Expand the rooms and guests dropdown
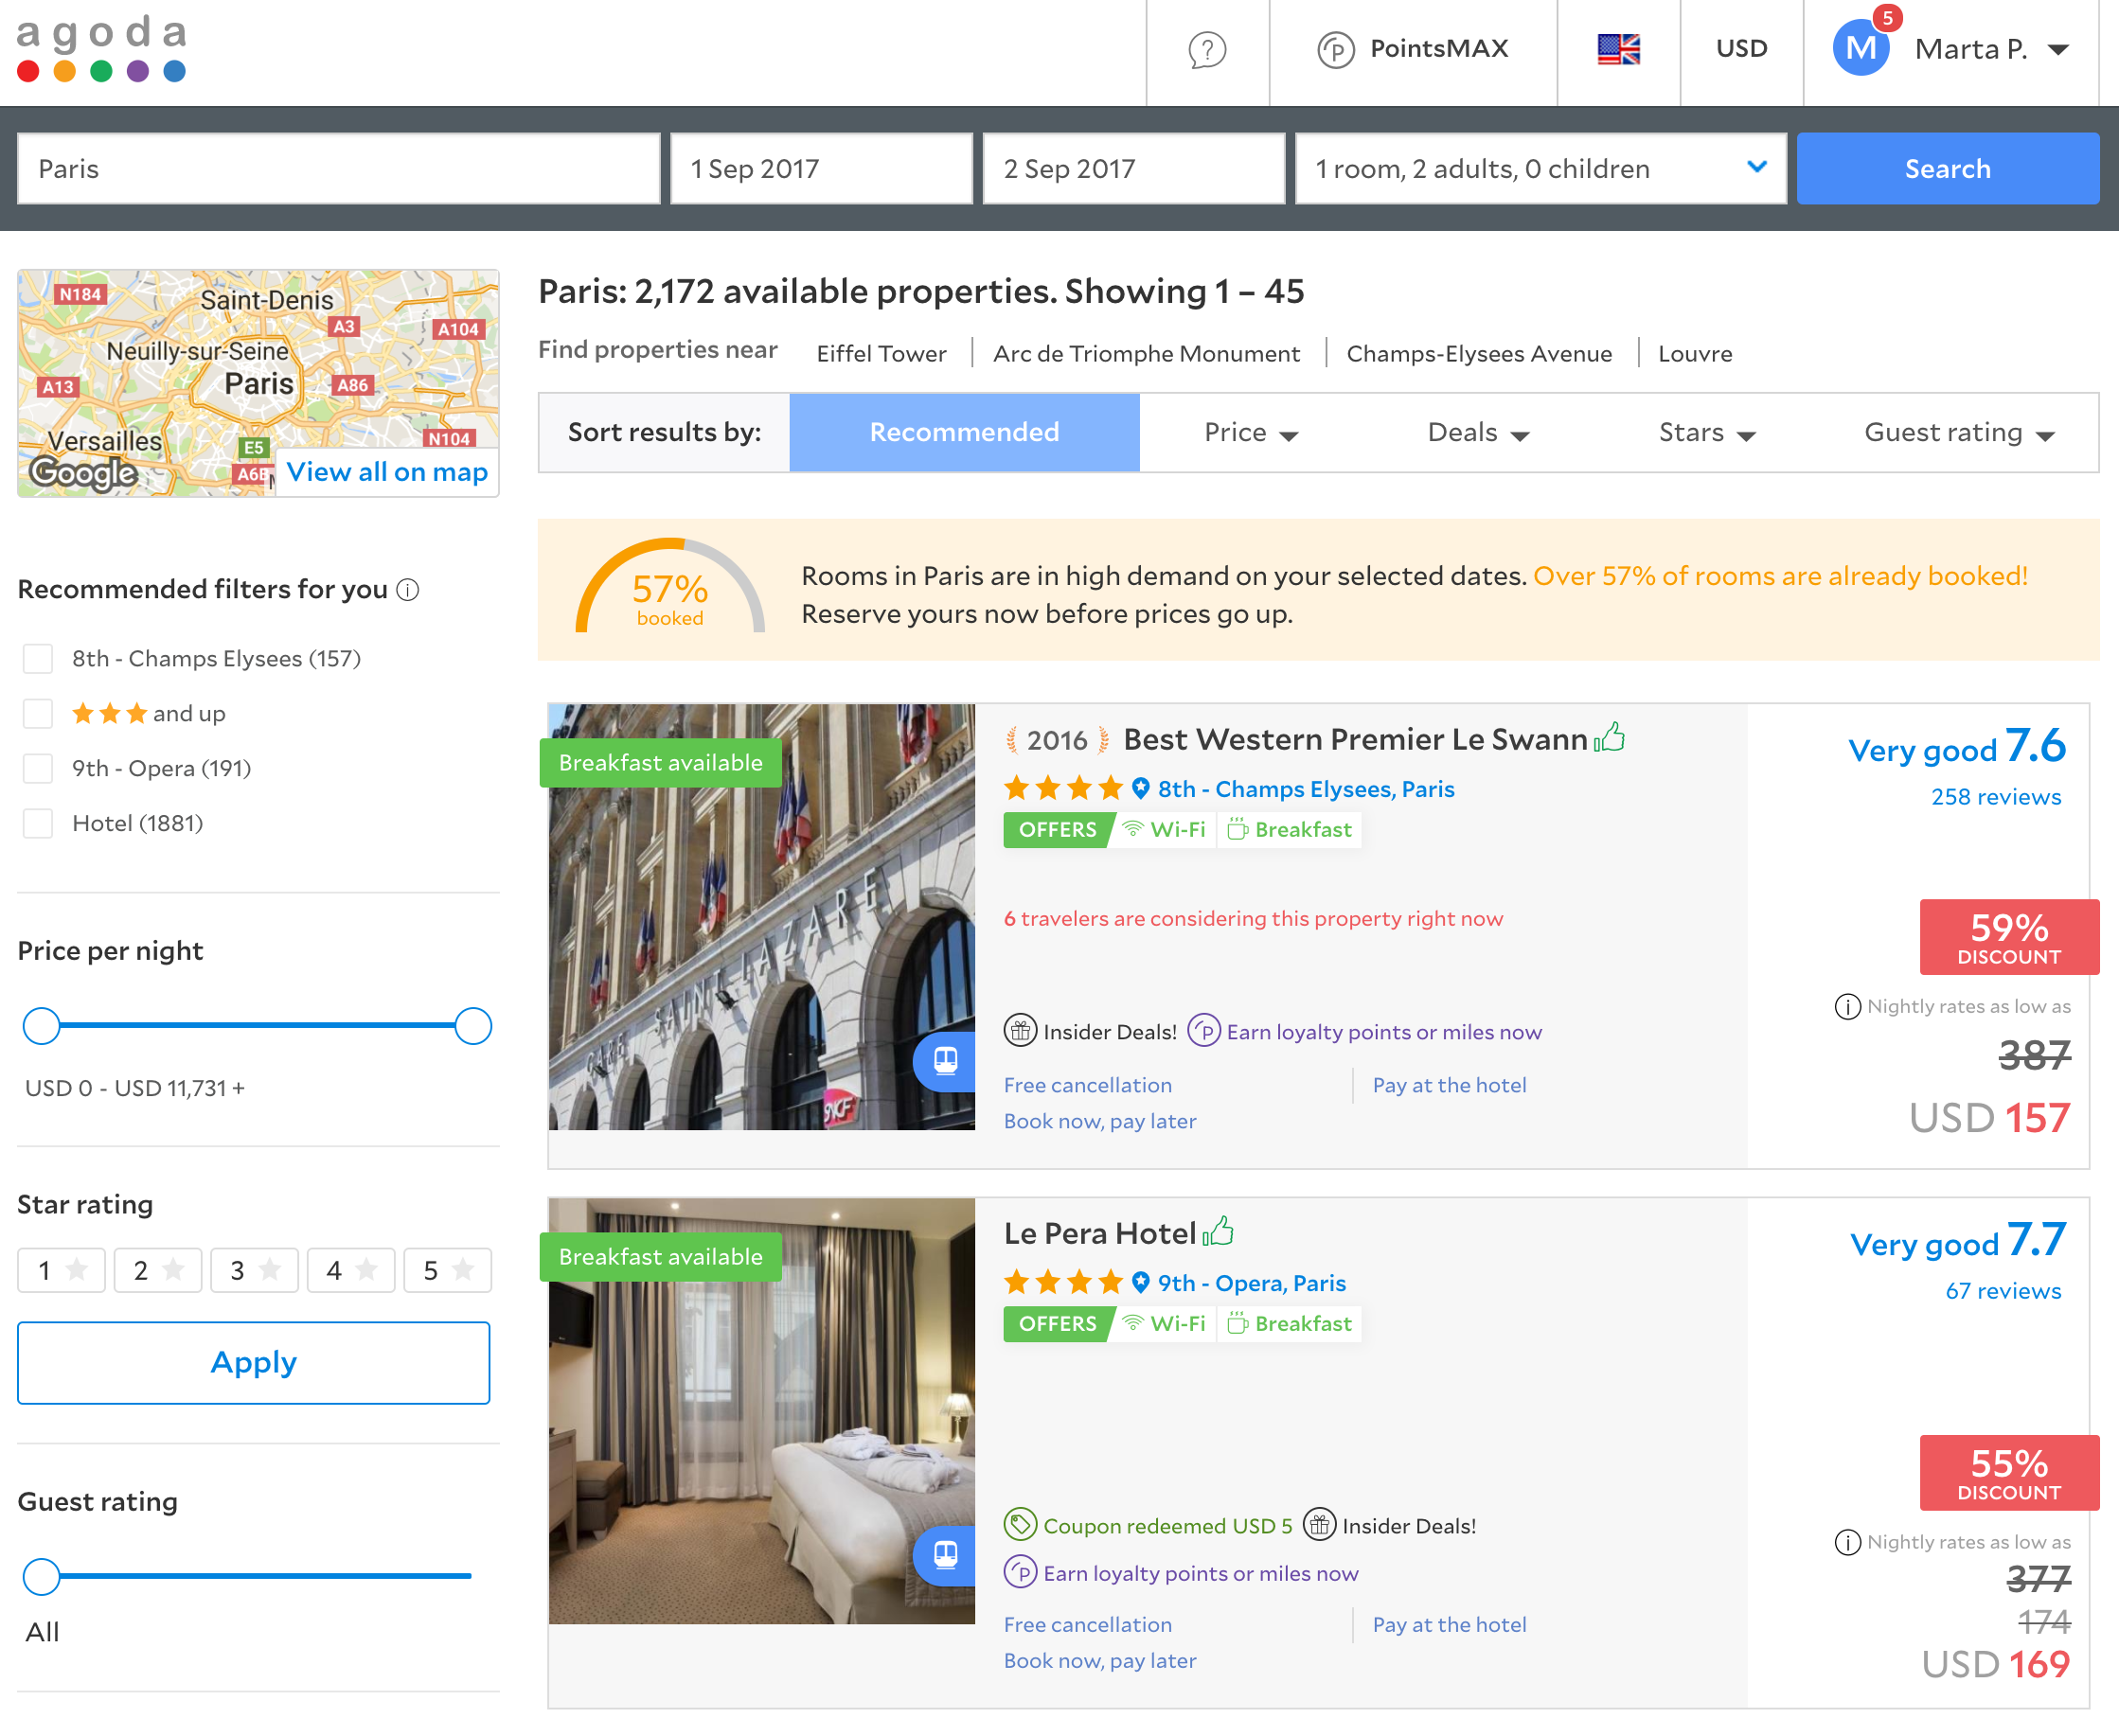 (x=1541, y=168)
